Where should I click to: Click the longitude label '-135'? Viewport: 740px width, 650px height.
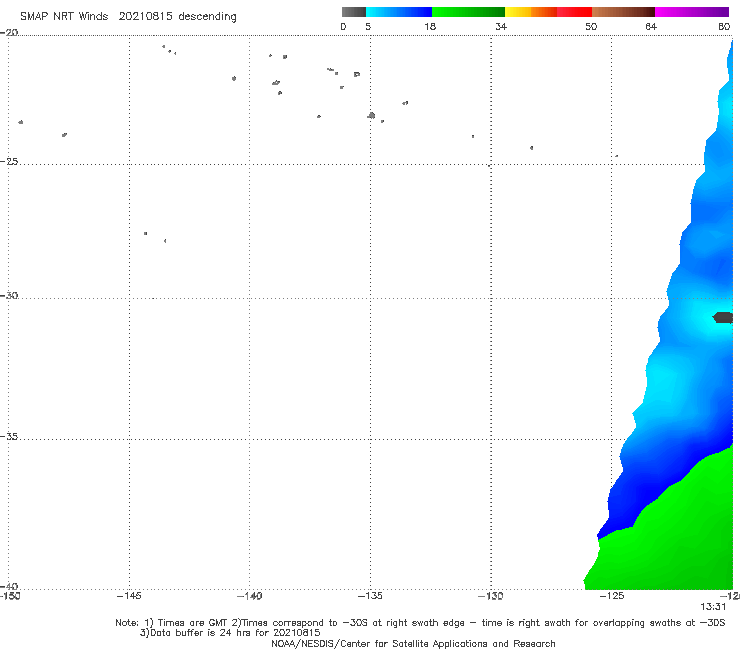(x=370, y=596)
